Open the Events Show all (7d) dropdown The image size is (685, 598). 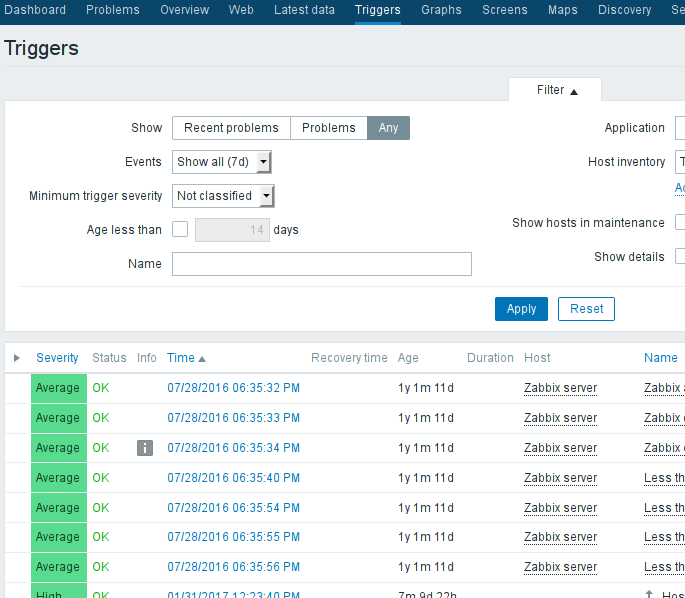(x=222, y=162)
